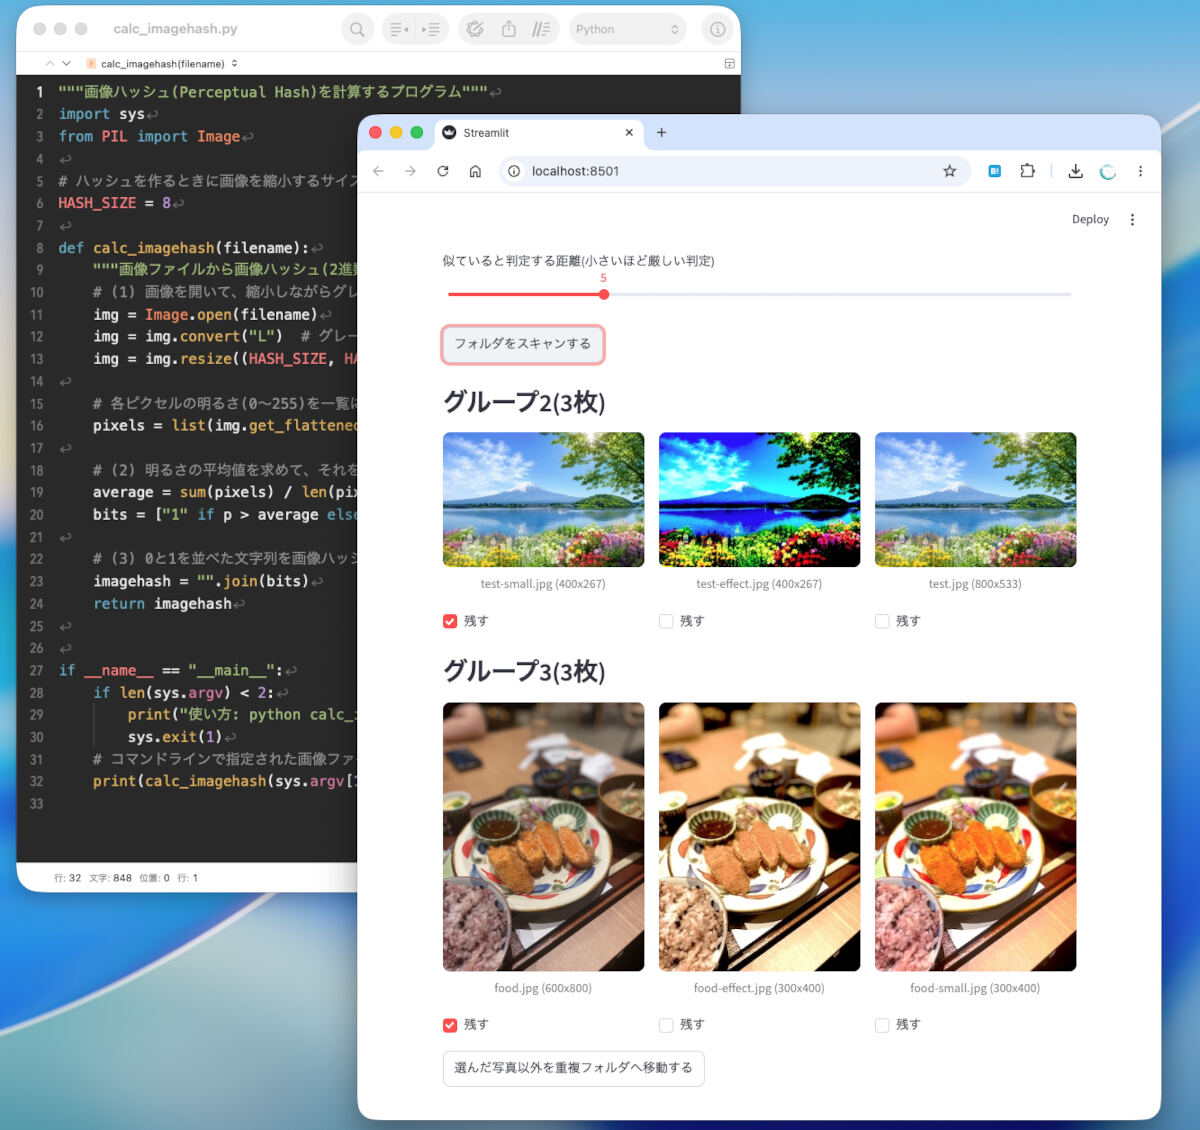This screenshot has height=1130, width=1200.
Task: Open the food-effect.jpg thumbnail
Action: (759, 837)
